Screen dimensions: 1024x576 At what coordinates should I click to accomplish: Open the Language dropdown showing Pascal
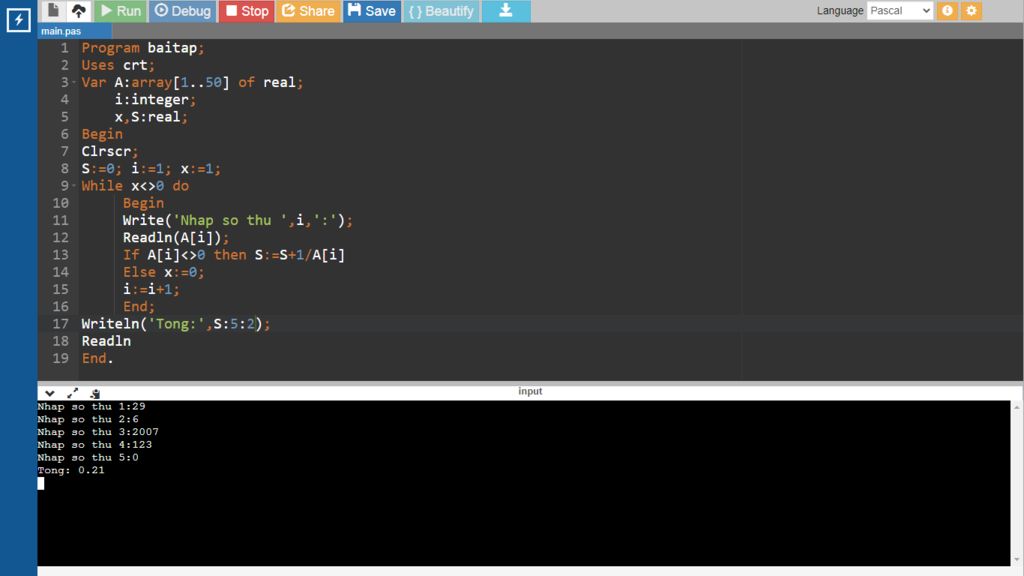pyautogui.click(x=899, y=10)
